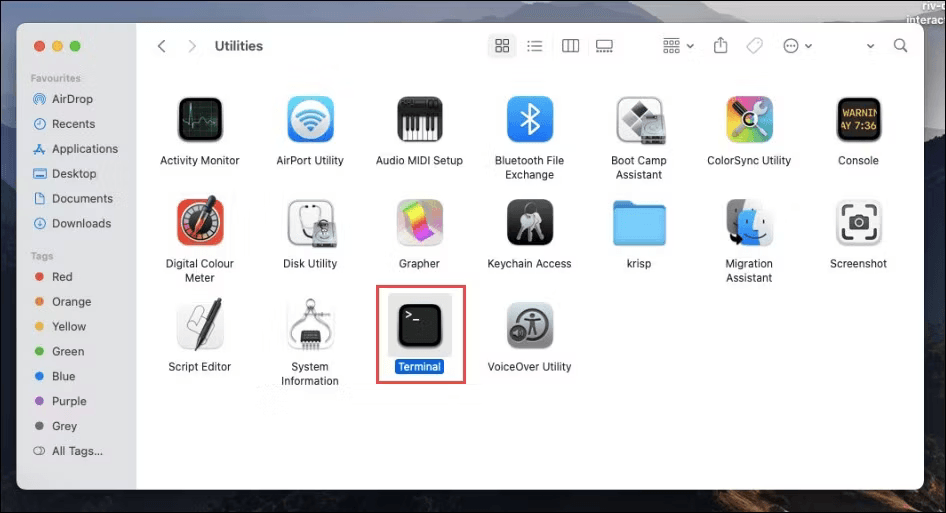946x513 pixels.
Task: Open Documents in the sidebar
Action: 72,199
